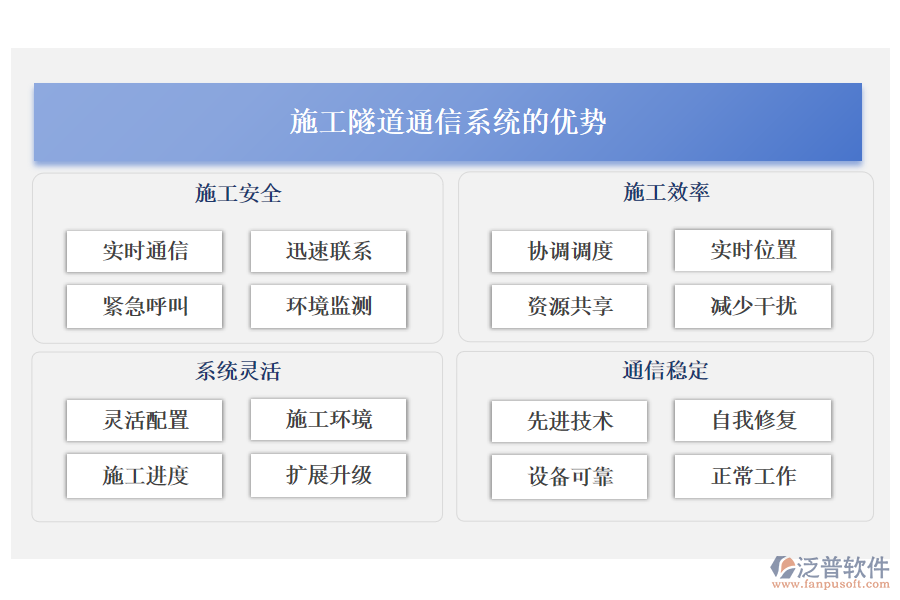Select the 减少干扰 option

(753, 307)
